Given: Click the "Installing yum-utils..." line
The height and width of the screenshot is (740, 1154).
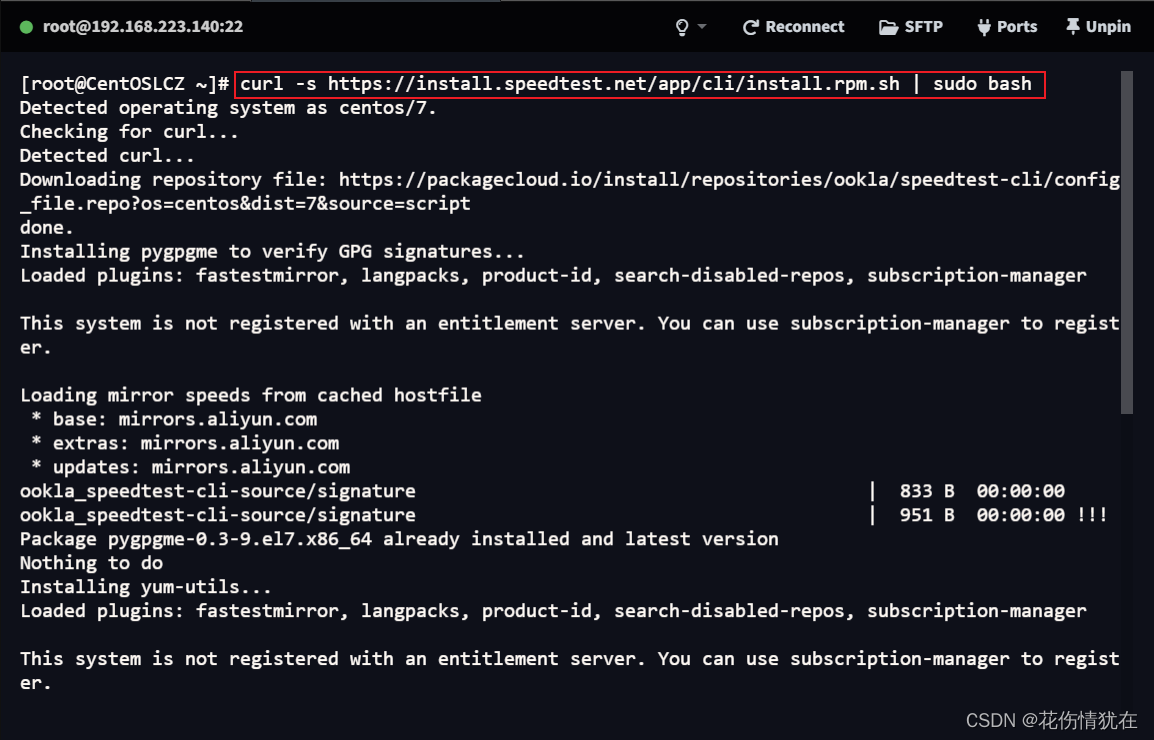Looking at the screenshot, I should [x=146, y=588].
